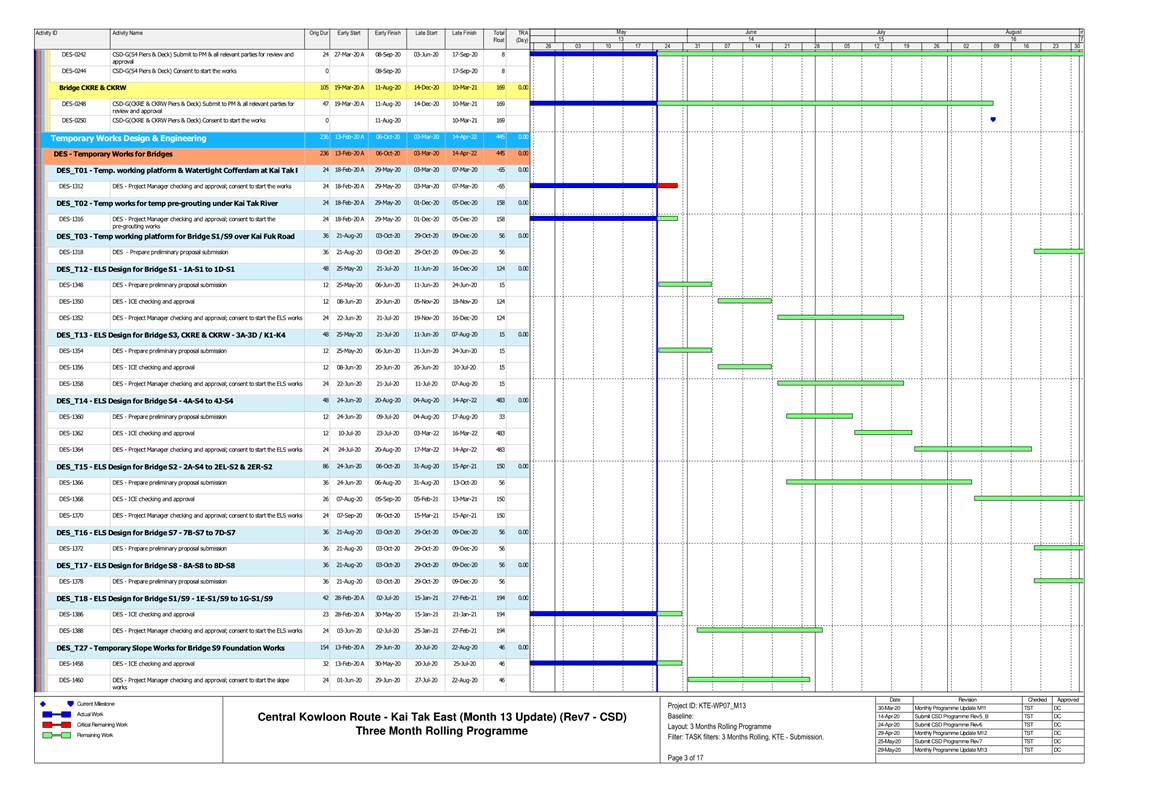Select the green Gantt bar for DES-1350
The width and height of the screenshot is (1149, 812).
click(x=744, y=300)
